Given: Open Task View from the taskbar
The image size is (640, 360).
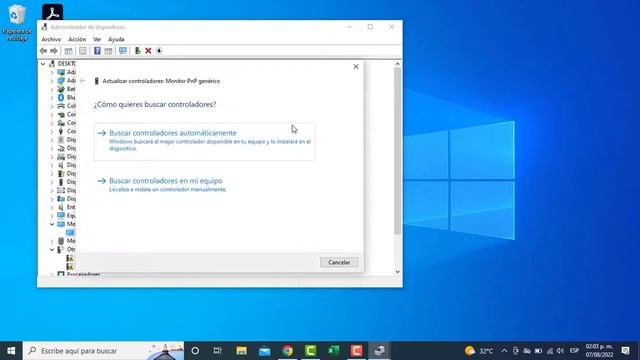Looking at the screenshot, I should point(218,351).
